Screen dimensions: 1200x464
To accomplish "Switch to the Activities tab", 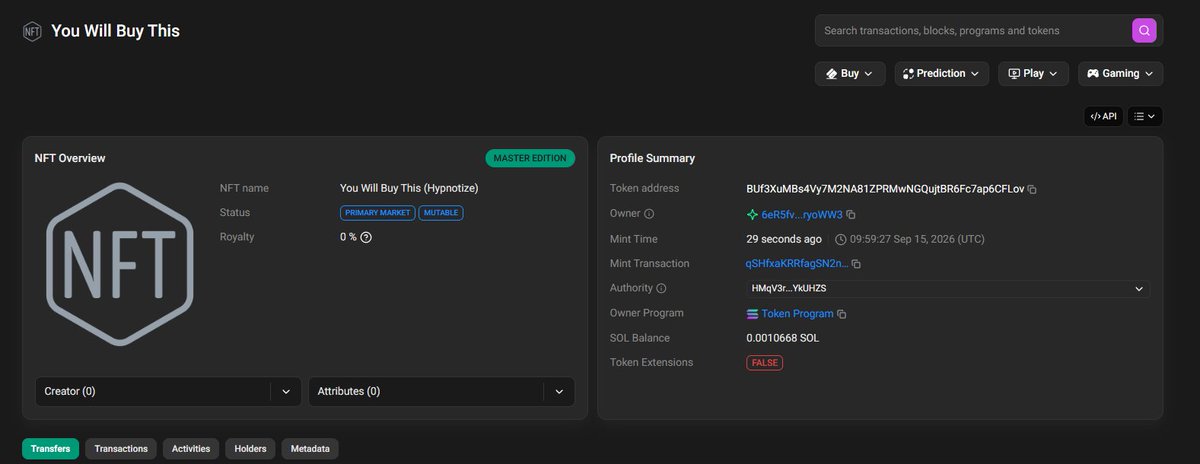I will (191, 449).
